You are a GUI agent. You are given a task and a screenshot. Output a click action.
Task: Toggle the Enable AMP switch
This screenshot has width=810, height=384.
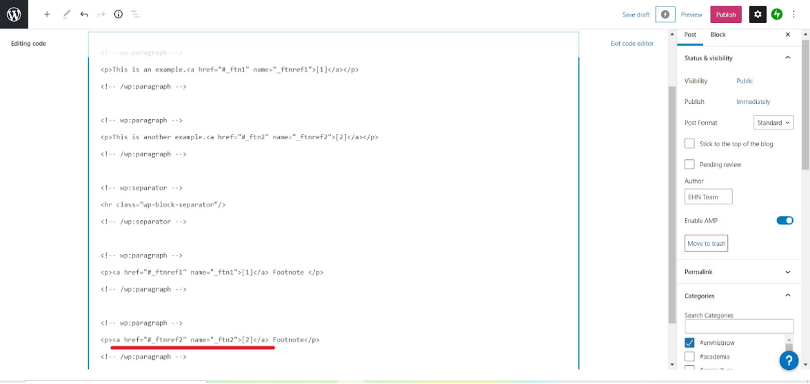click(x=785, y=221)
